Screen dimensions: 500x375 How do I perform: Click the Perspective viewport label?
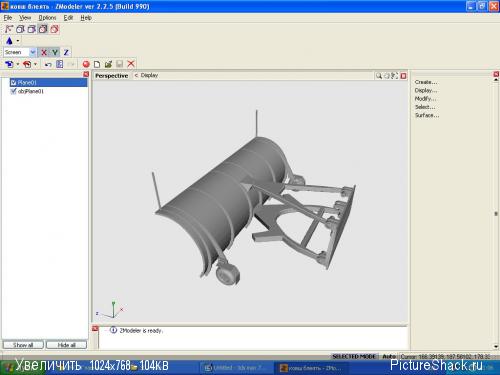click(x=112, y=76)
